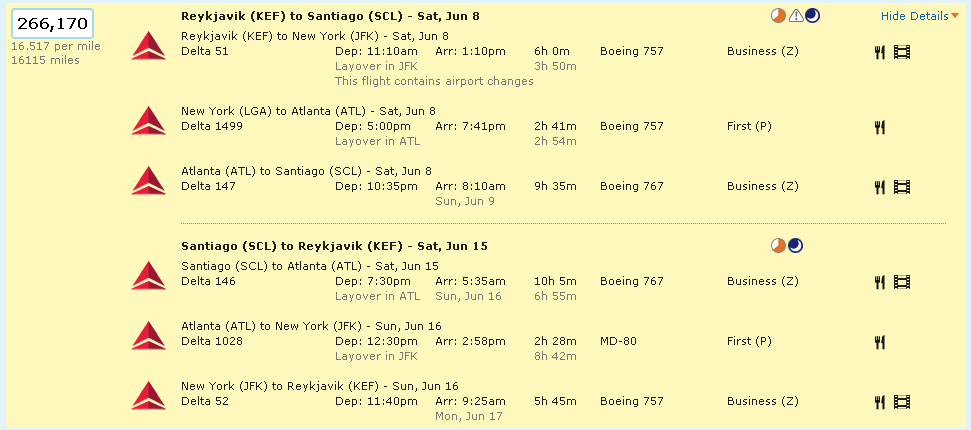
Task: Click the 266,170 price box
Action: coord(51,23)
